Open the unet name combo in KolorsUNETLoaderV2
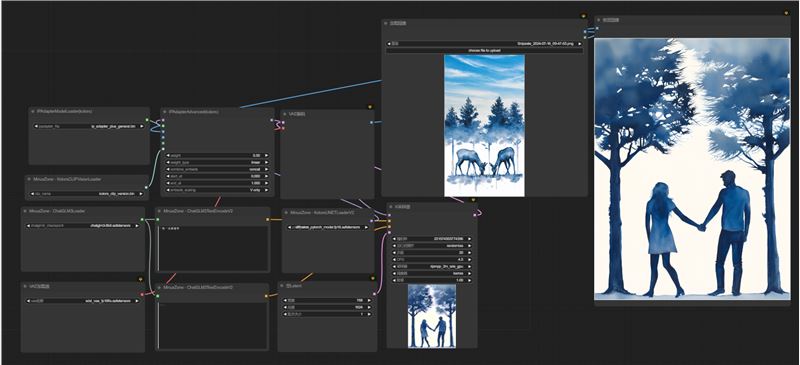 329,227
